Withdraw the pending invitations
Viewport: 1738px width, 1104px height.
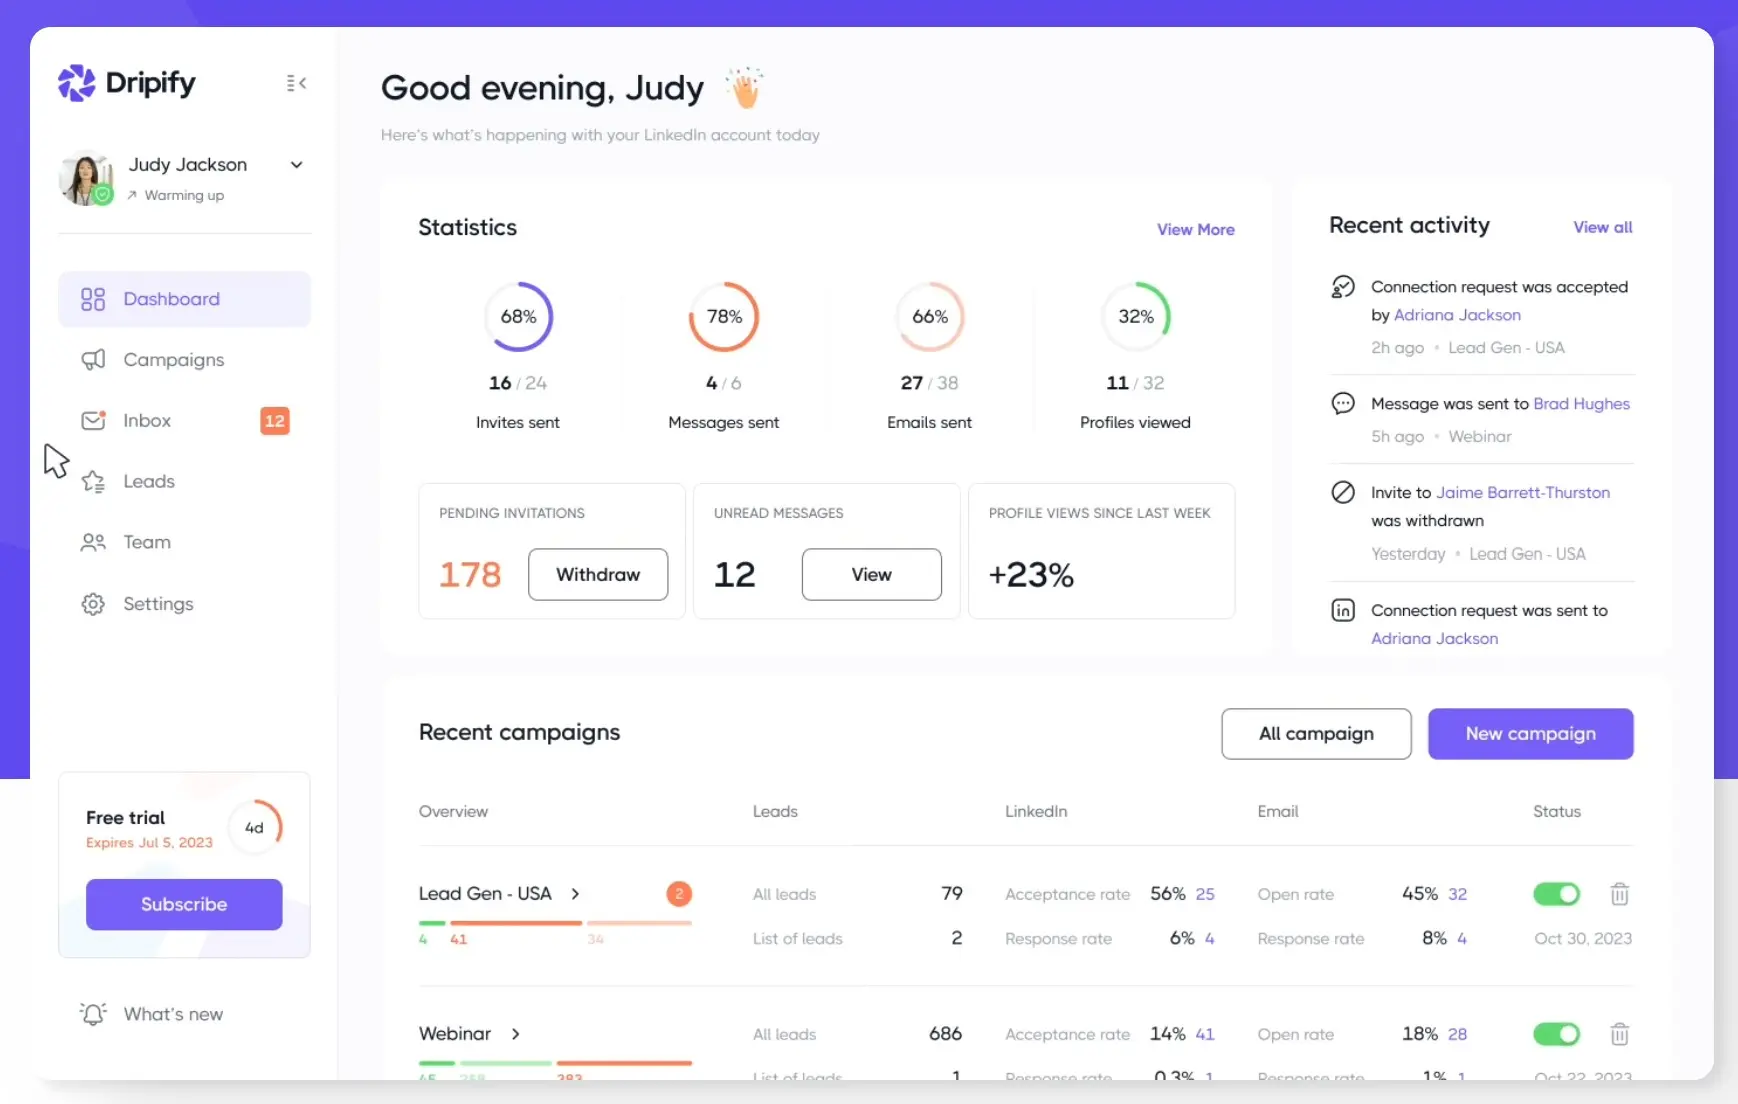597,575
